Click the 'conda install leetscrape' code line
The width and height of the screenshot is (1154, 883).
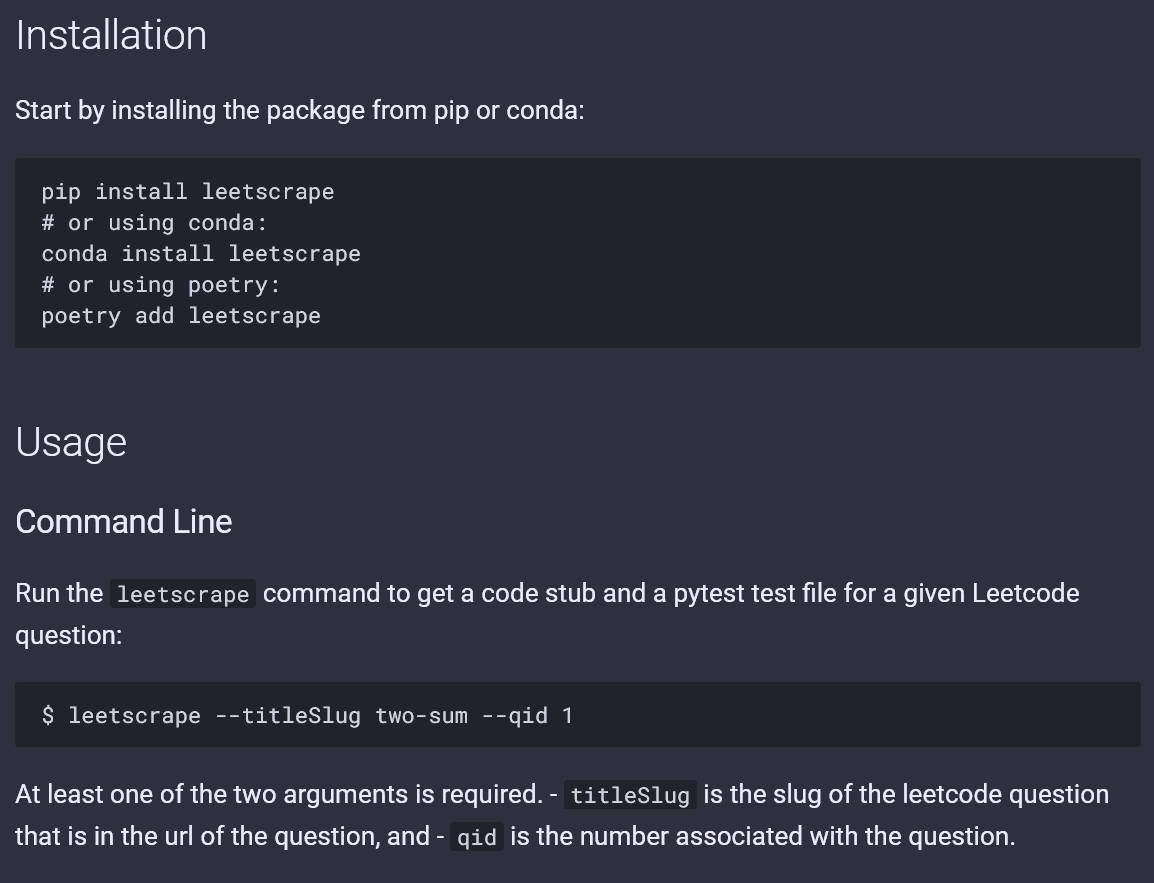pyautogui.click(x=200, y=254)
